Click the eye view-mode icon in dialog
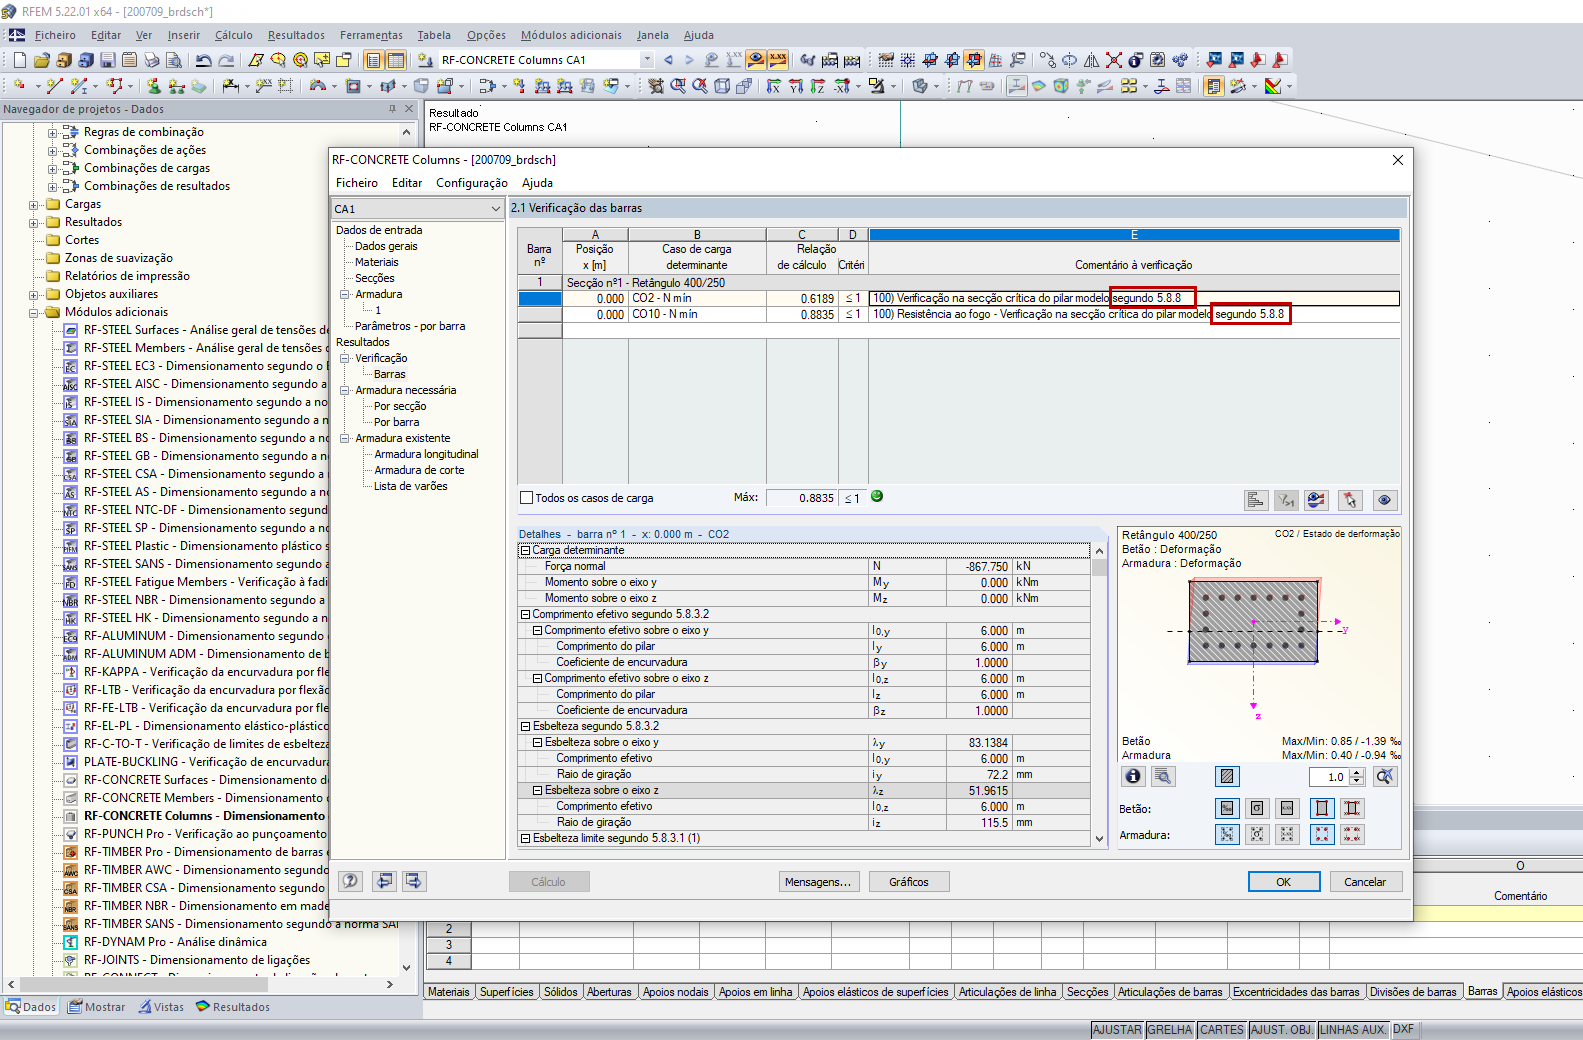This screenshot has width=1583, height=1040. 1384,500
